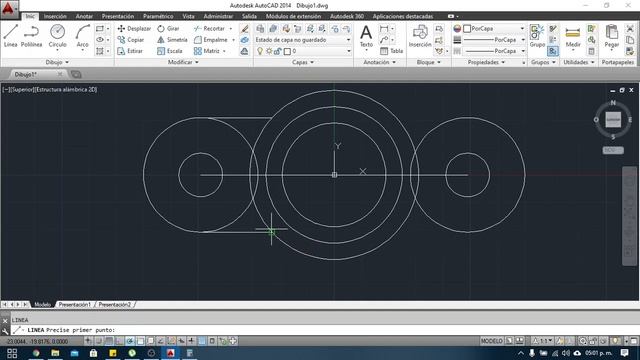Image resolution: width=640 pixels, height=360 pixels.
Task: Open the Inserción ribbon tab
Action: pos(55,16)
